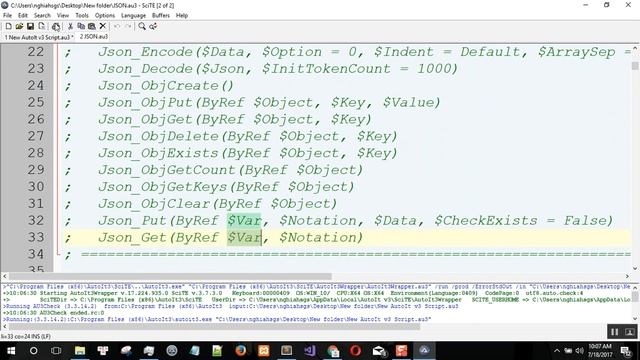The width and height of the screenshot is (640, 360).
Task: Click on Json_ObjGetCount line text
Action: (x=230, y=170)
